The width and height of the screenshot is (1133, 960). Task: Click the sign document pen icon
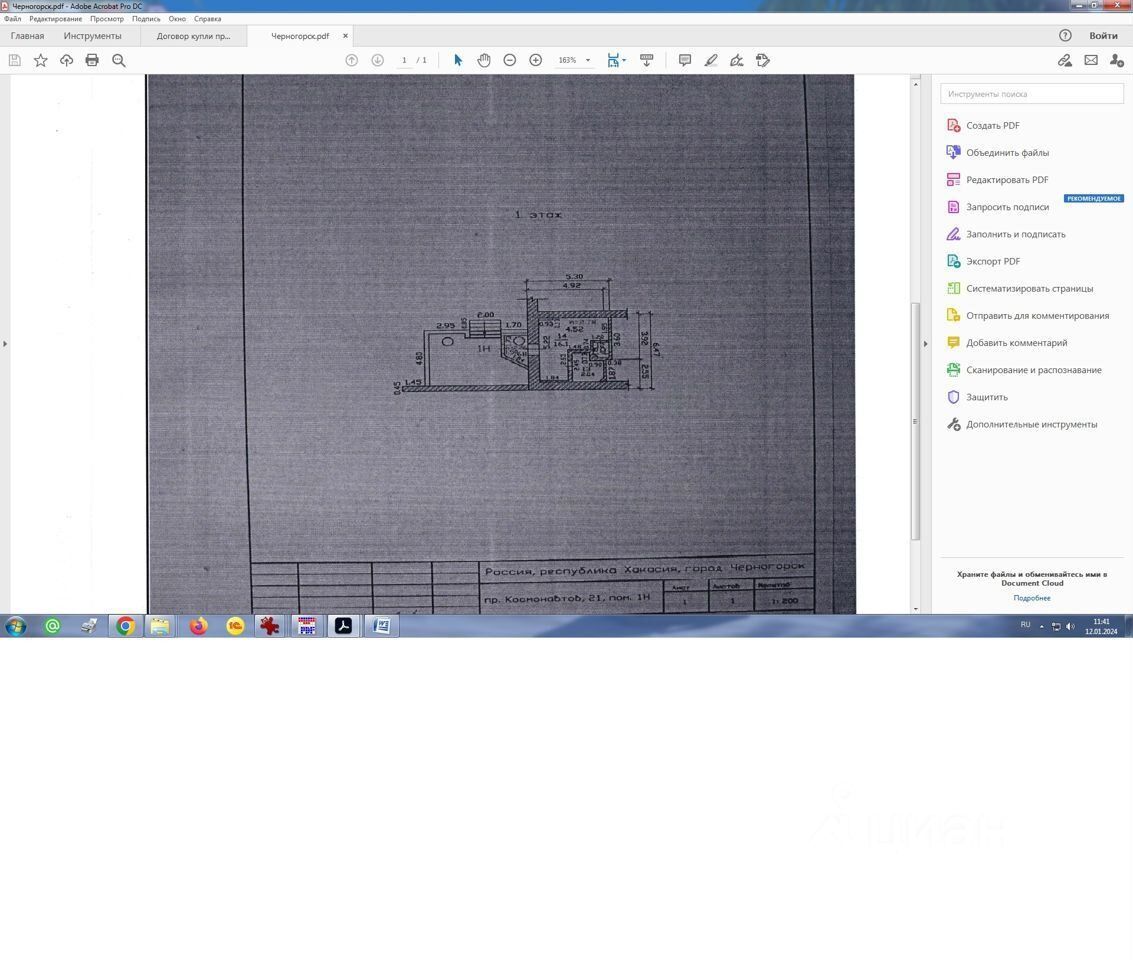737,61
